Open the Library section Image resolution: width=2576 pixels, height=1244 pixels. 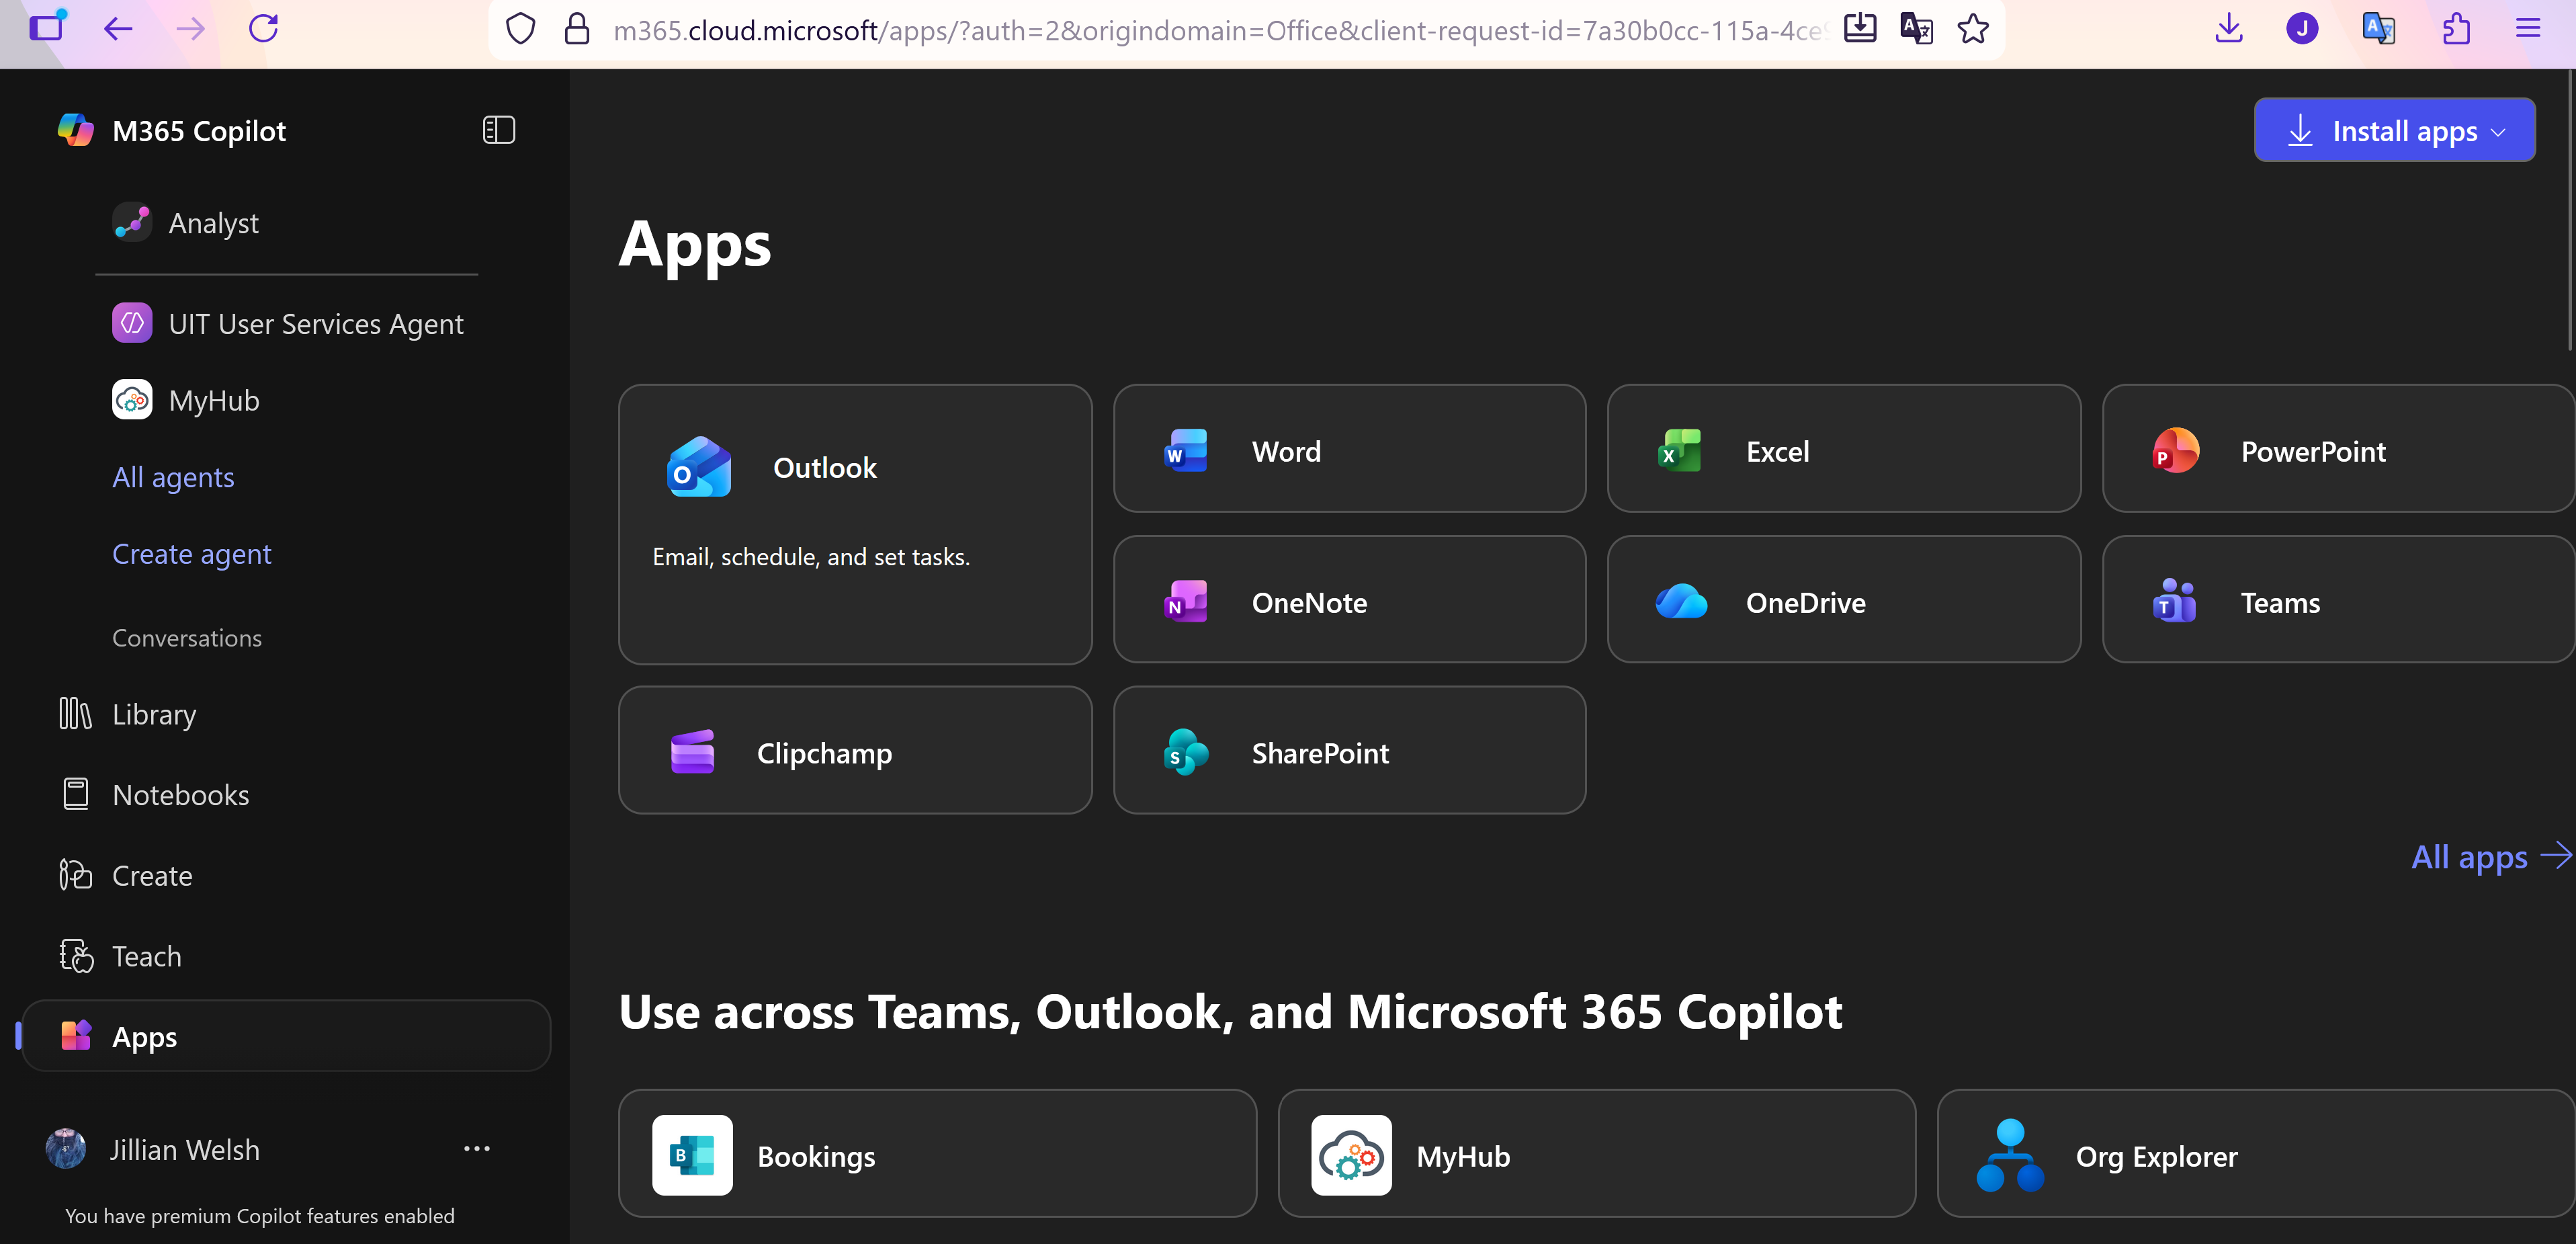[154, 713]
